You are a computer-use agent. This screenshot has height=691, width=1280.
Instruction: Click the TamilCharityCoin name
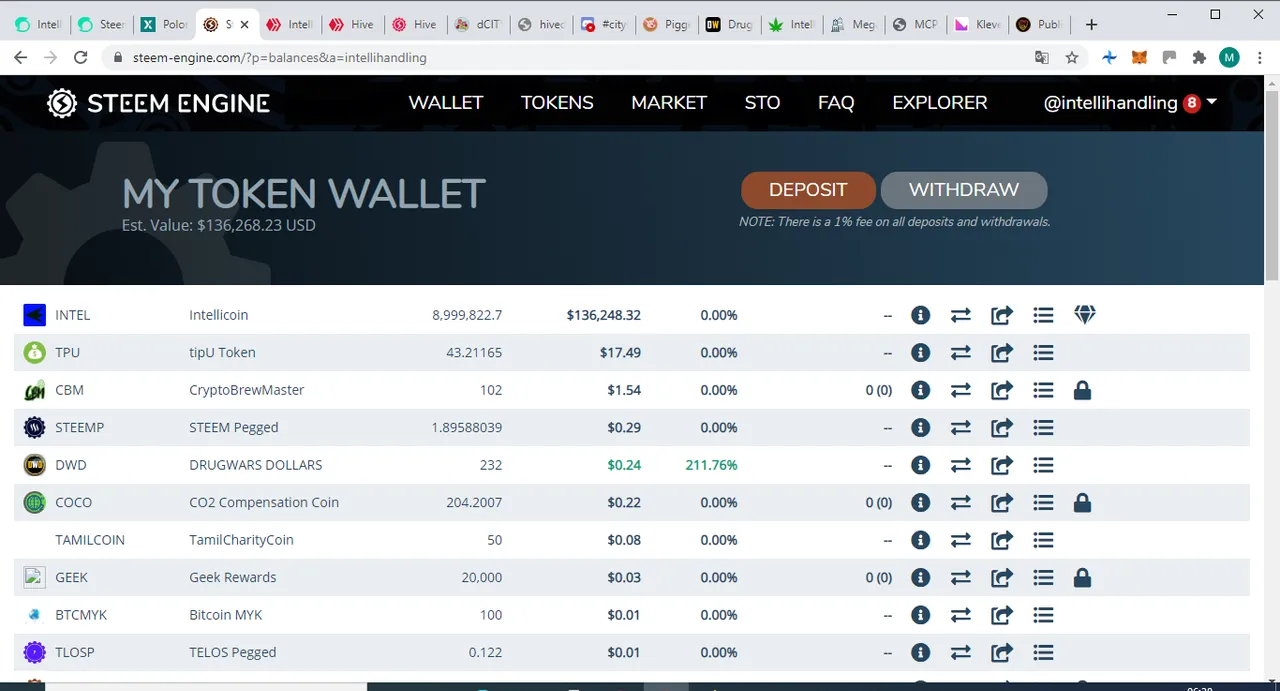(x=241, y=540)
